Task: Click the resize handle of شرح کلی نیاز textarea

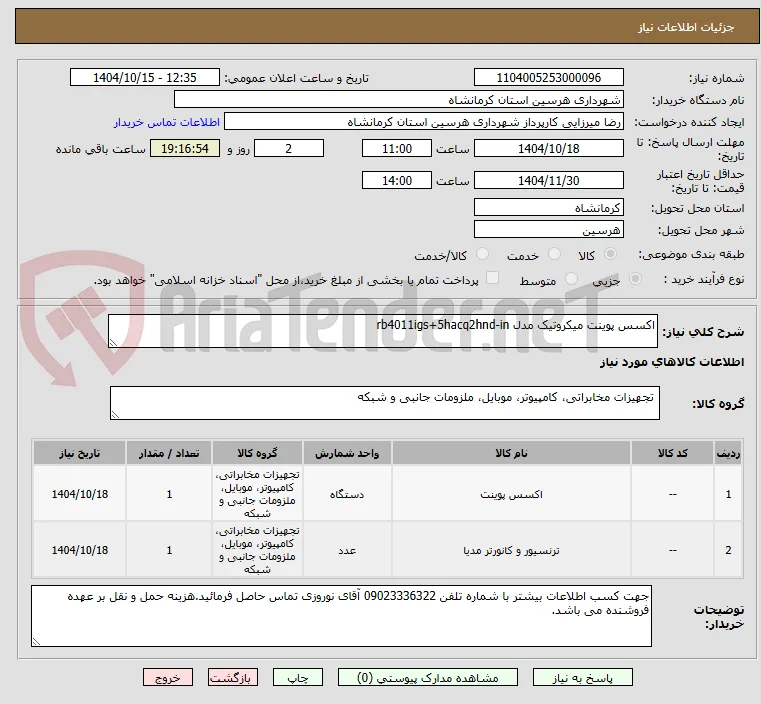Action: [113, 343]
